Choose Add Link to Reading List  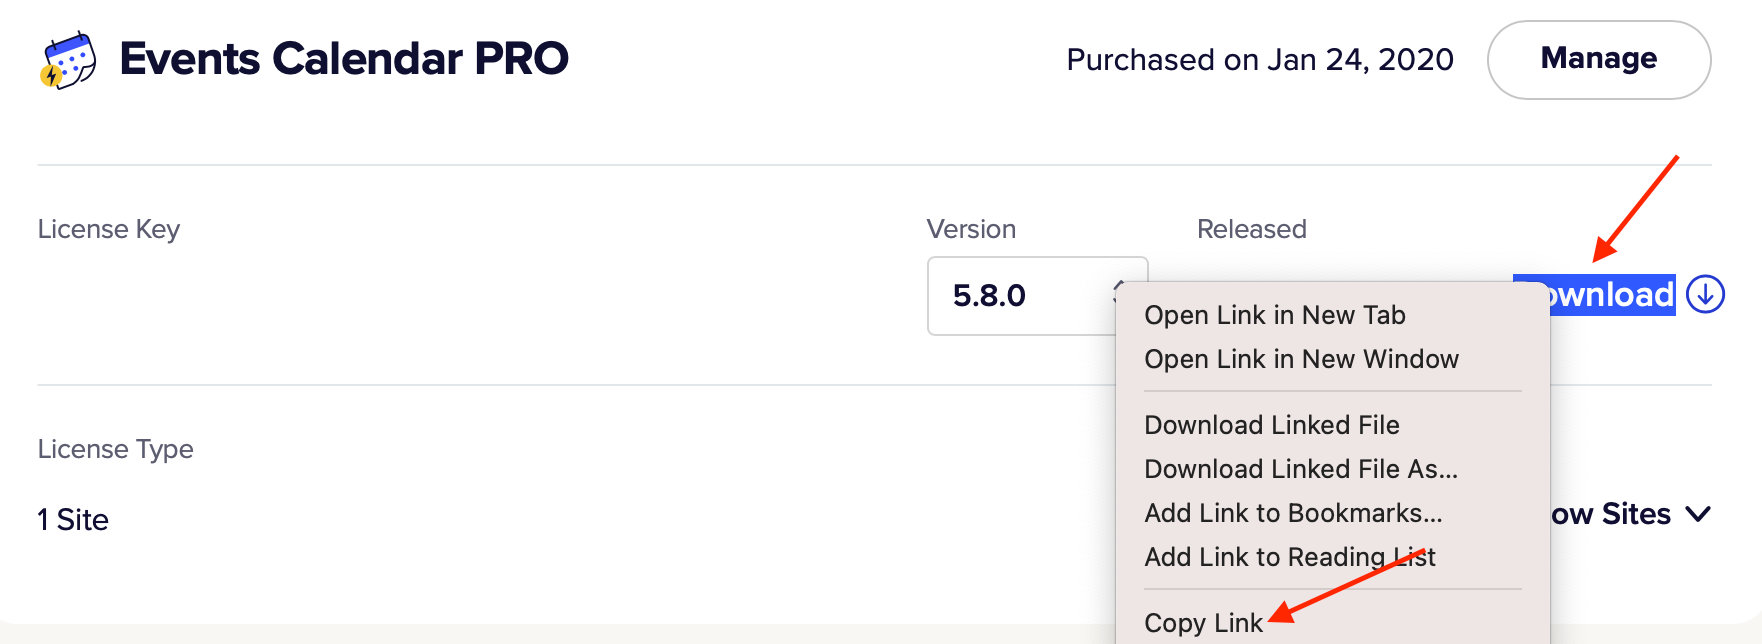1290,557
